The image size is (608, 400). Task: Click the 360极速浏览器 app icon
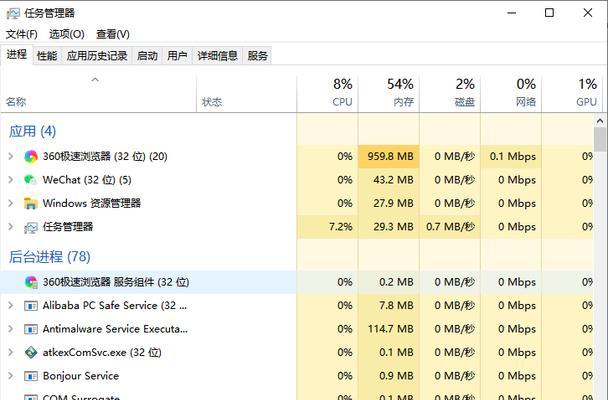pos(31,157)
